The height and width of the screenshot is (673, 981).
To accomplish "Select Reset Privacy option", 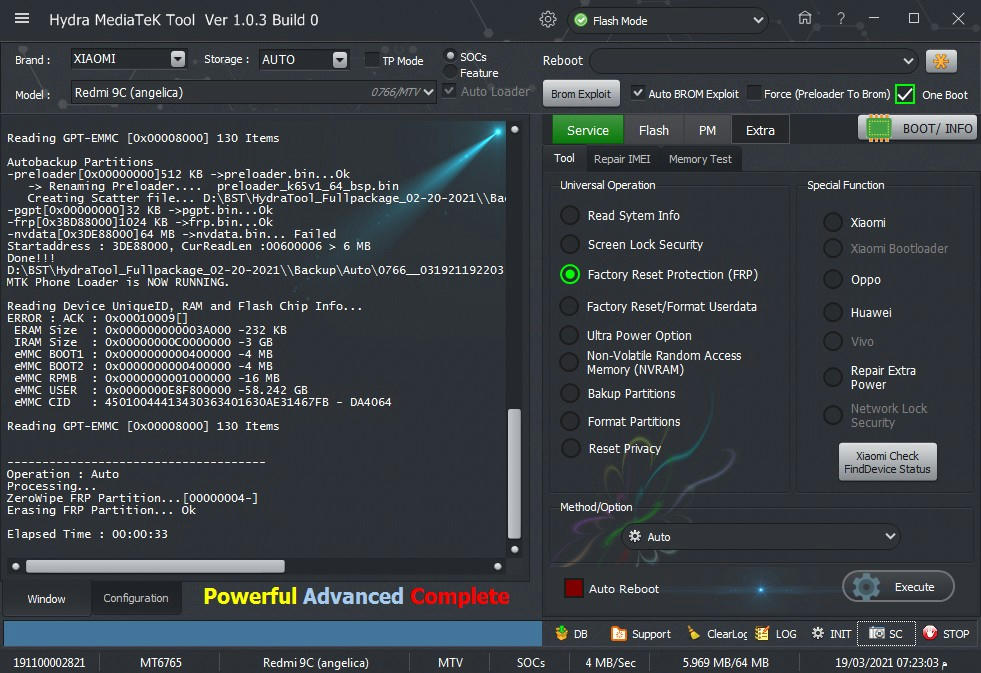I will (569, 448).
